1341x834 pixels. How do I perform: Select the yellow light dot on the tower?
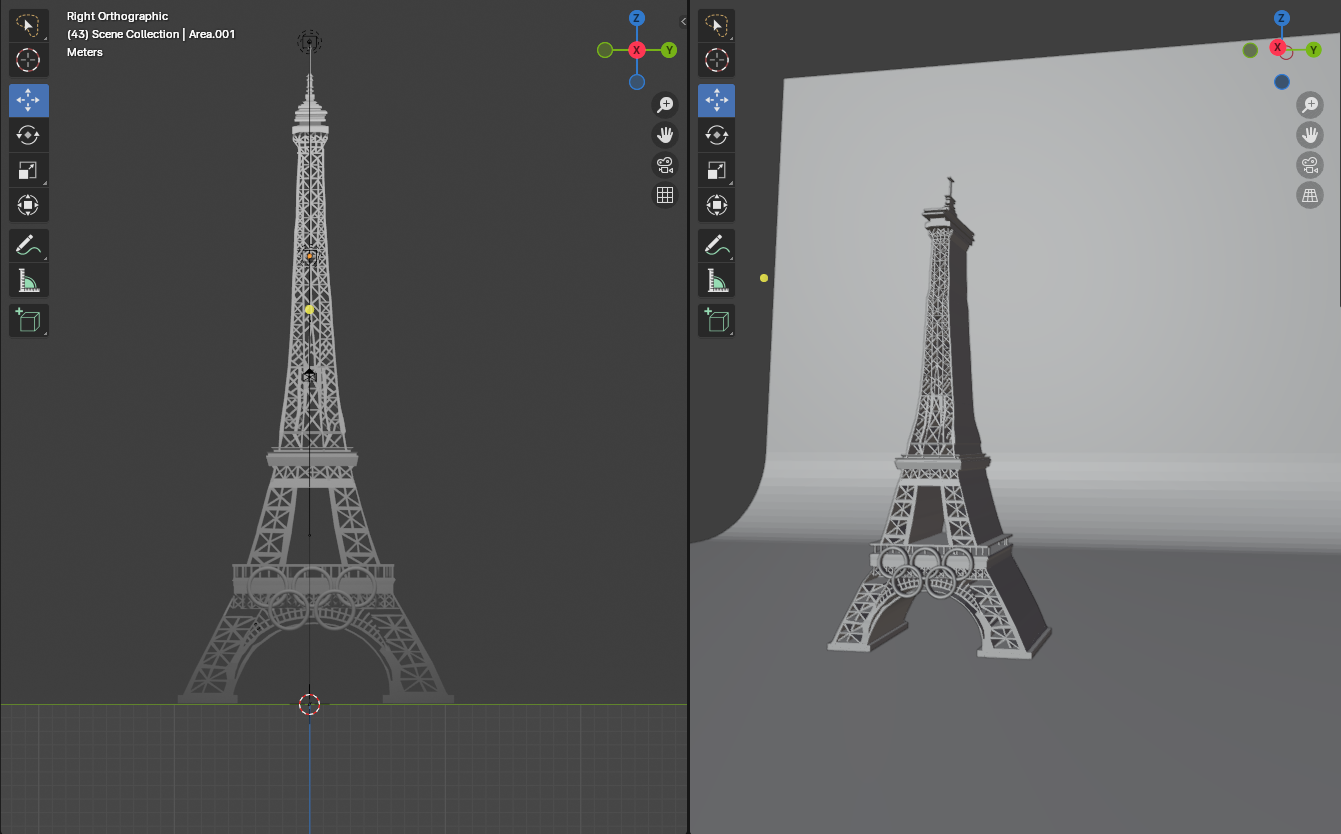[310, 310]
